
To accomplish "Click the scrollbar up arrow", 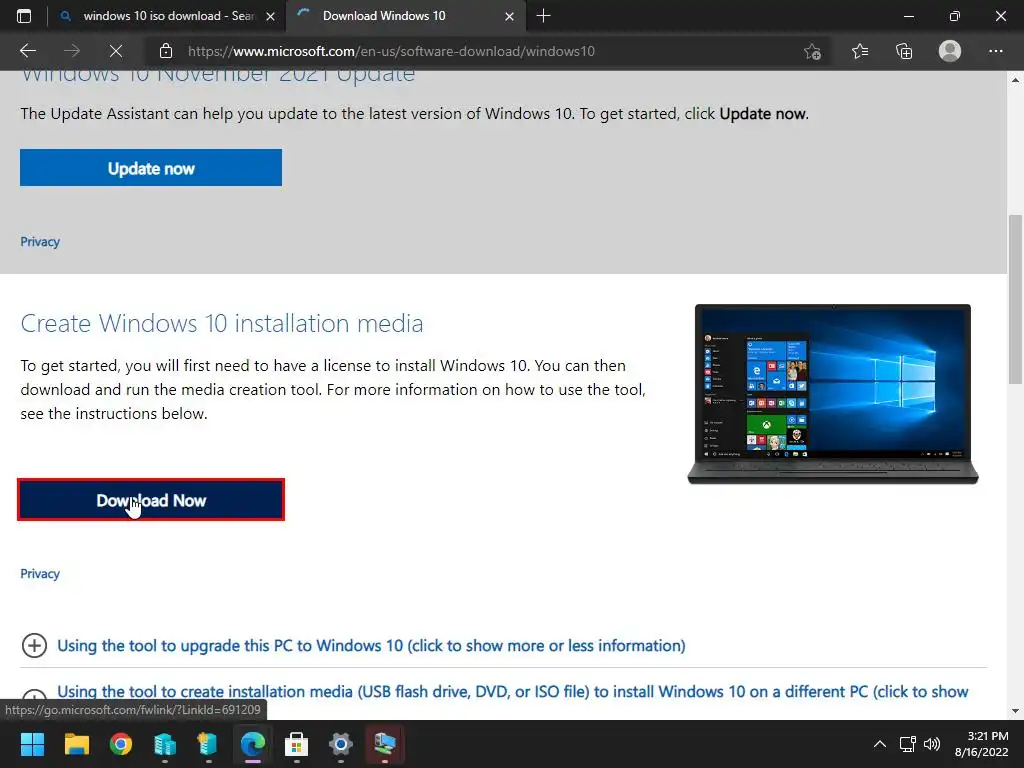I will point(1015,80).
